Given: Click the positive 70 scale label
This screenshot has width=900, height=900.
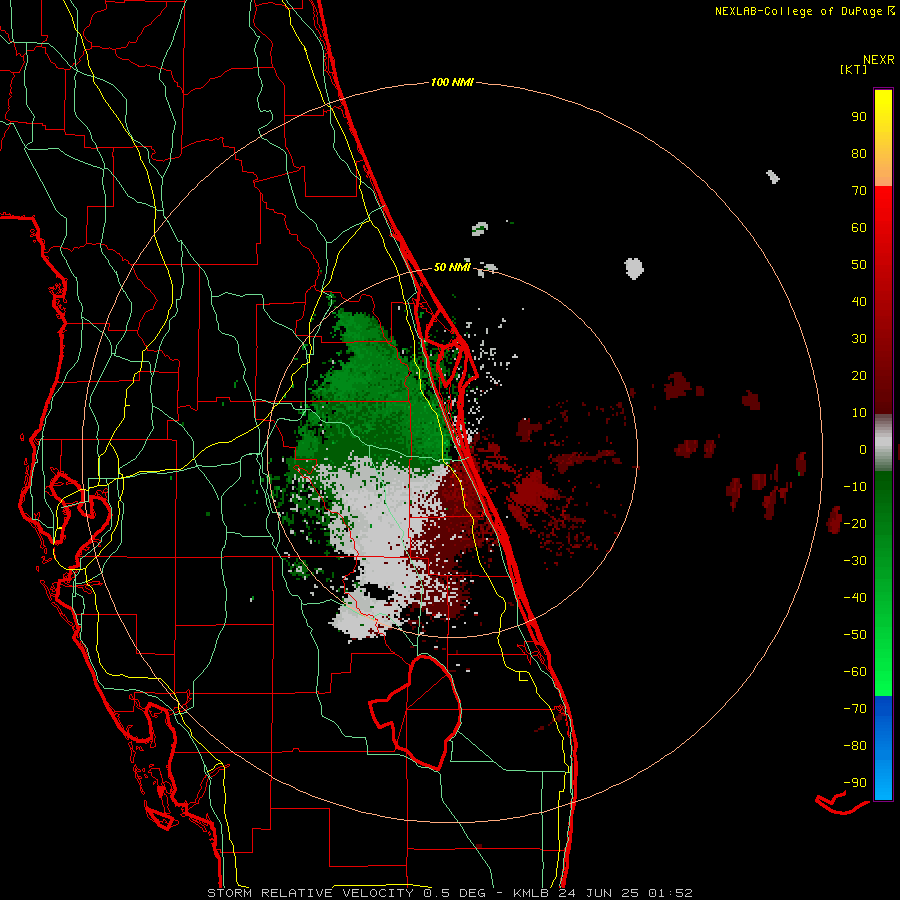Looking at the screenshot, I should tap(859, 191).
